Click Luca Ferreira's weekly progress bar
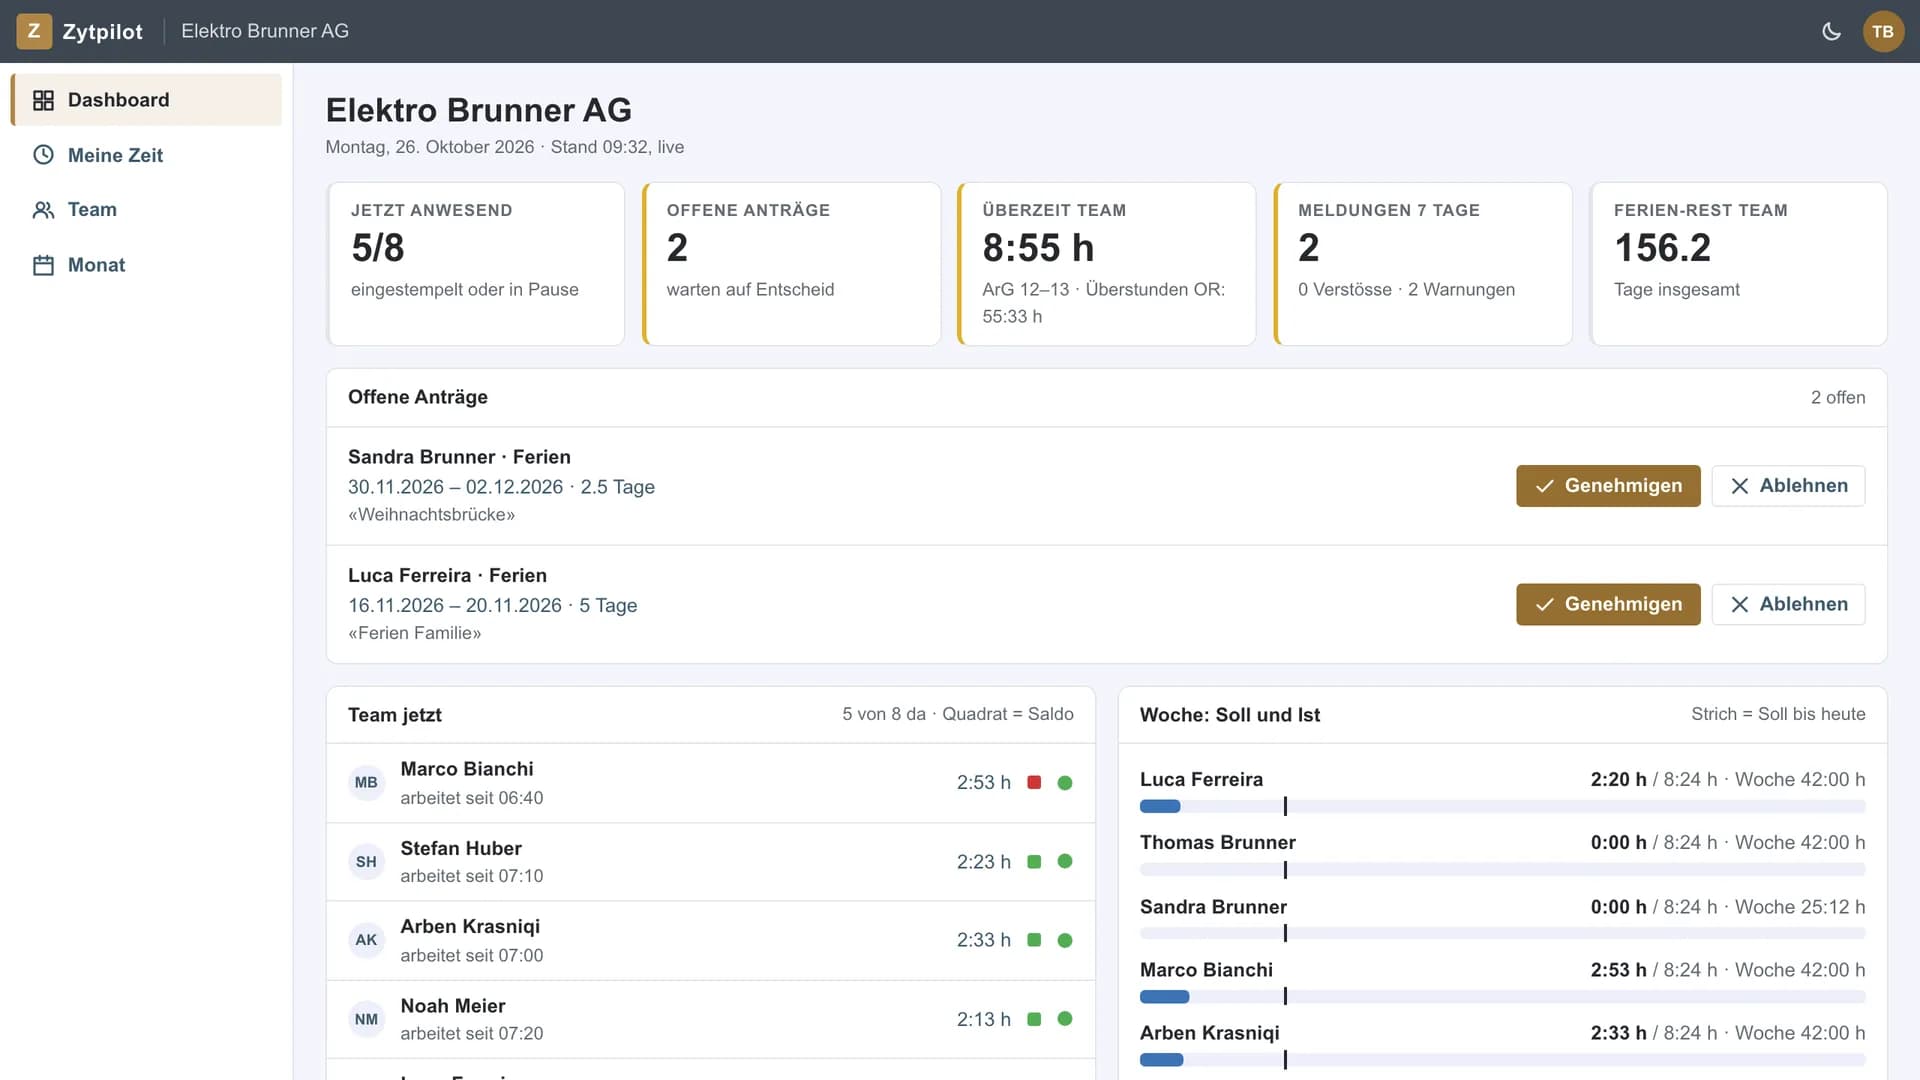Viewport: 1920px width, 1080px height. tap(1502, 806)
